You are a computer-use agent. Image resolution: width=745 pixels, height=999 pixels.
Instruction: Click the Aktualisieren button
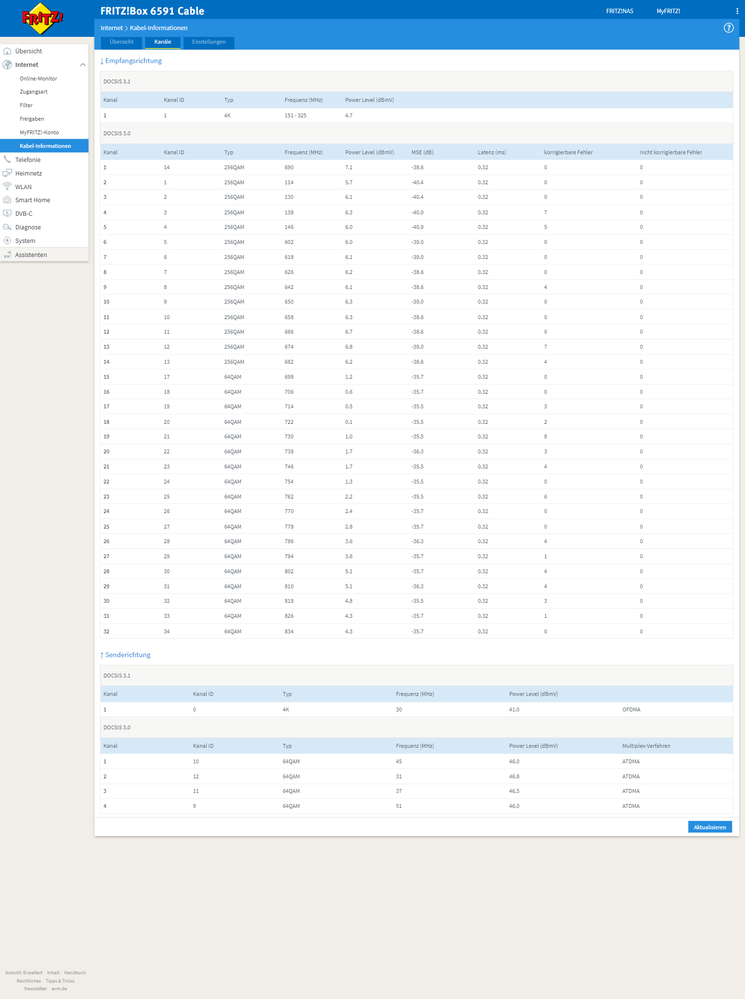click(710, 827)
